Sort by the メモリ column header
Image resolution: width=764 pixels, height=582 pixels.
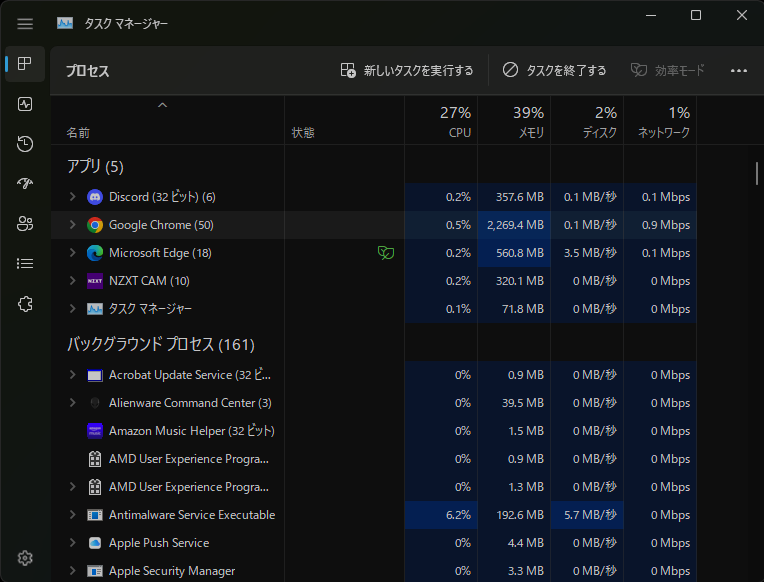(x=514, y=120)
